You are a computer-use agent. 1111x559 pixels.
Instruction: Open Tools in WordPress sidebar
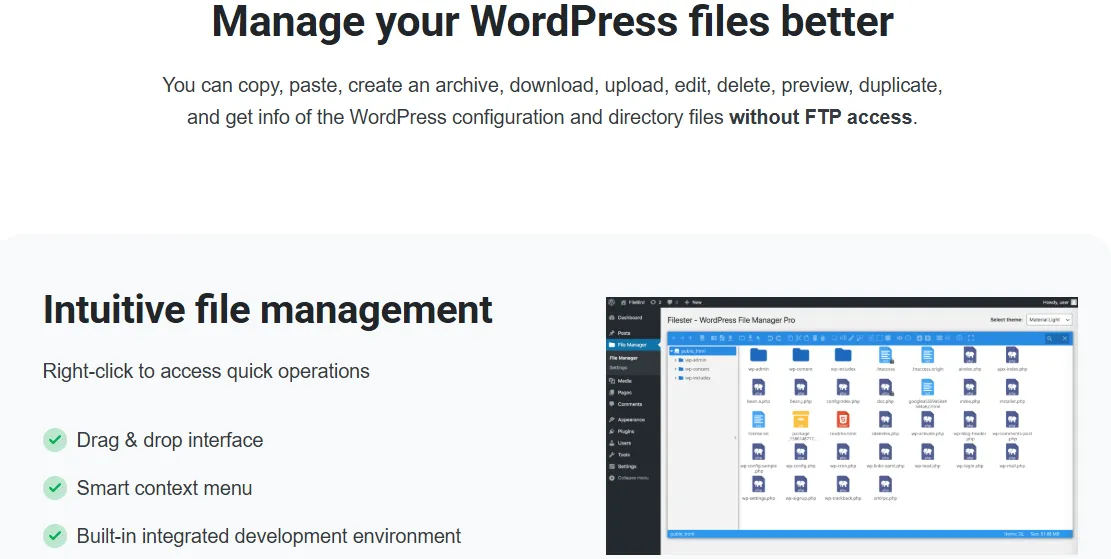[619, 455]
